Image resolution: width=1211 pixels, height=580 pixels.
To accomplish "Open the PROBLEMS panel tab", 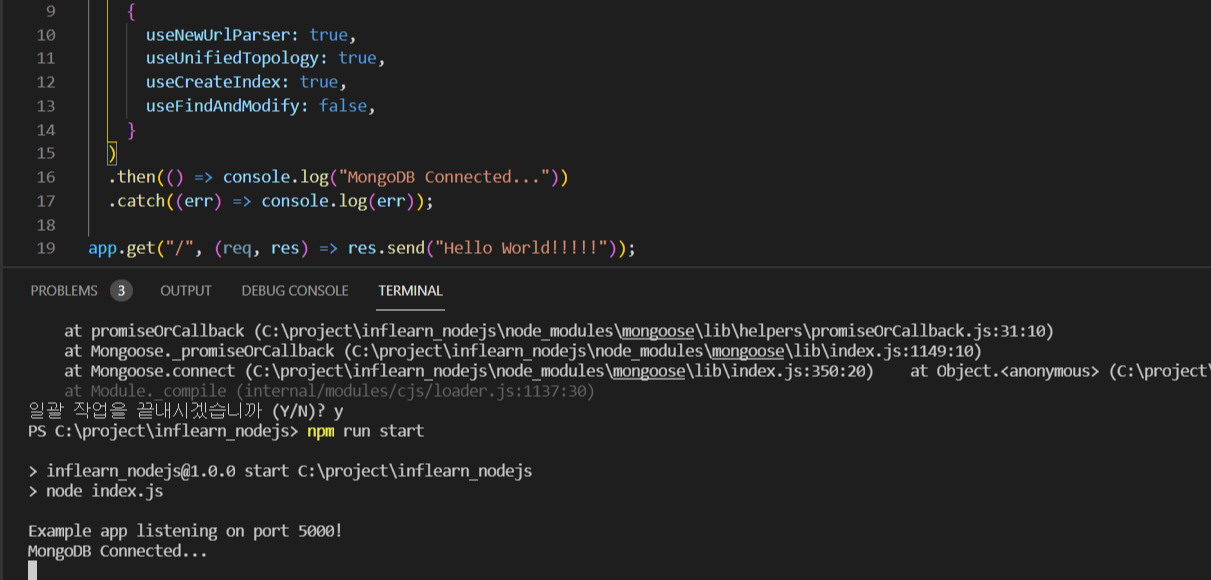I will [64, 291].
